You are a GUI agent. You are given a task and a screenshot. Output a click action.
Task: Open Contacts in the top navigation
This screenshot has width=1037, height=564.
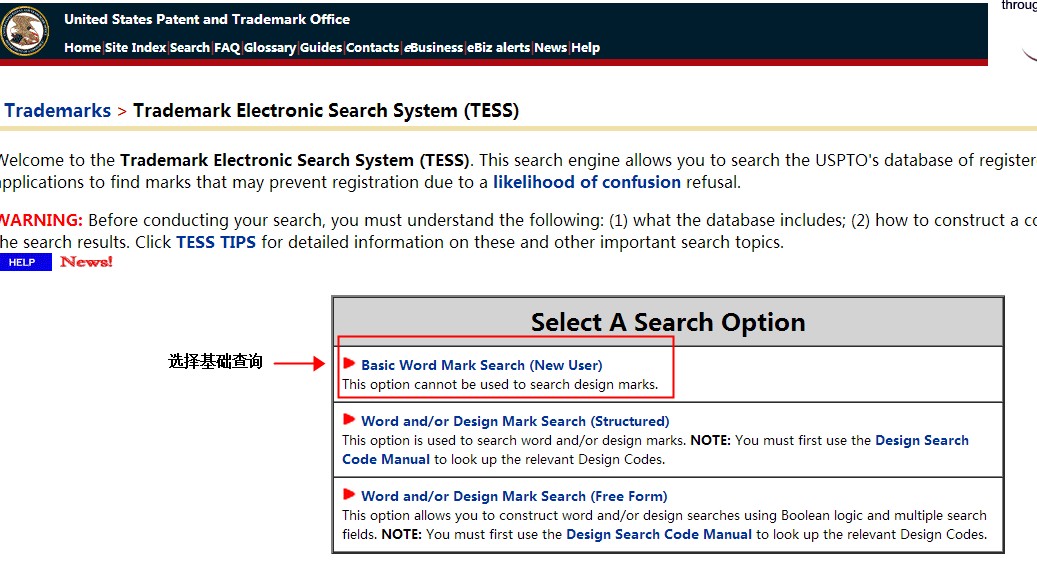click(372, 48)
